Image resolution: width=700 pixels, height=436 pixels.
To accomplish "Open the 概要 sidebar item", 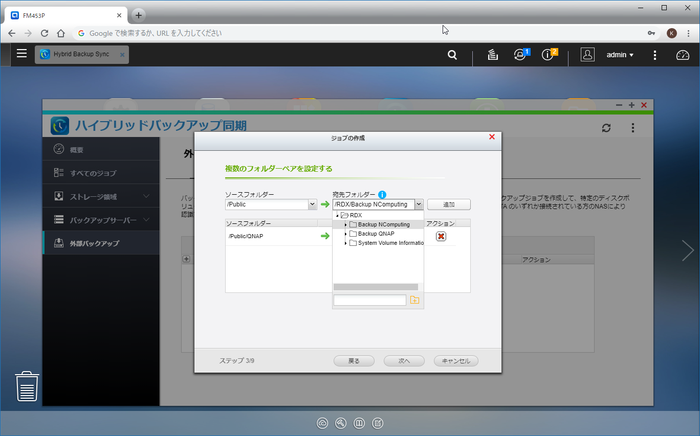I will [101, 149].
